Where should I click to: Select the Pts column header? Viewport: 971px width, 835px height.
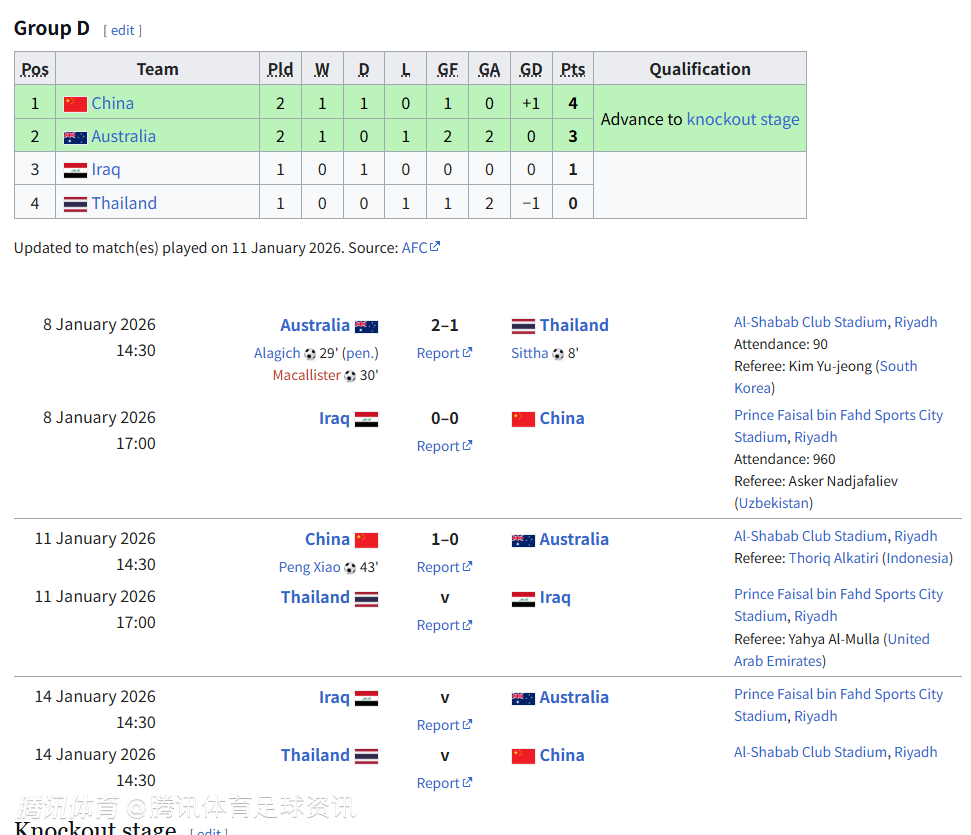point(573,69)
